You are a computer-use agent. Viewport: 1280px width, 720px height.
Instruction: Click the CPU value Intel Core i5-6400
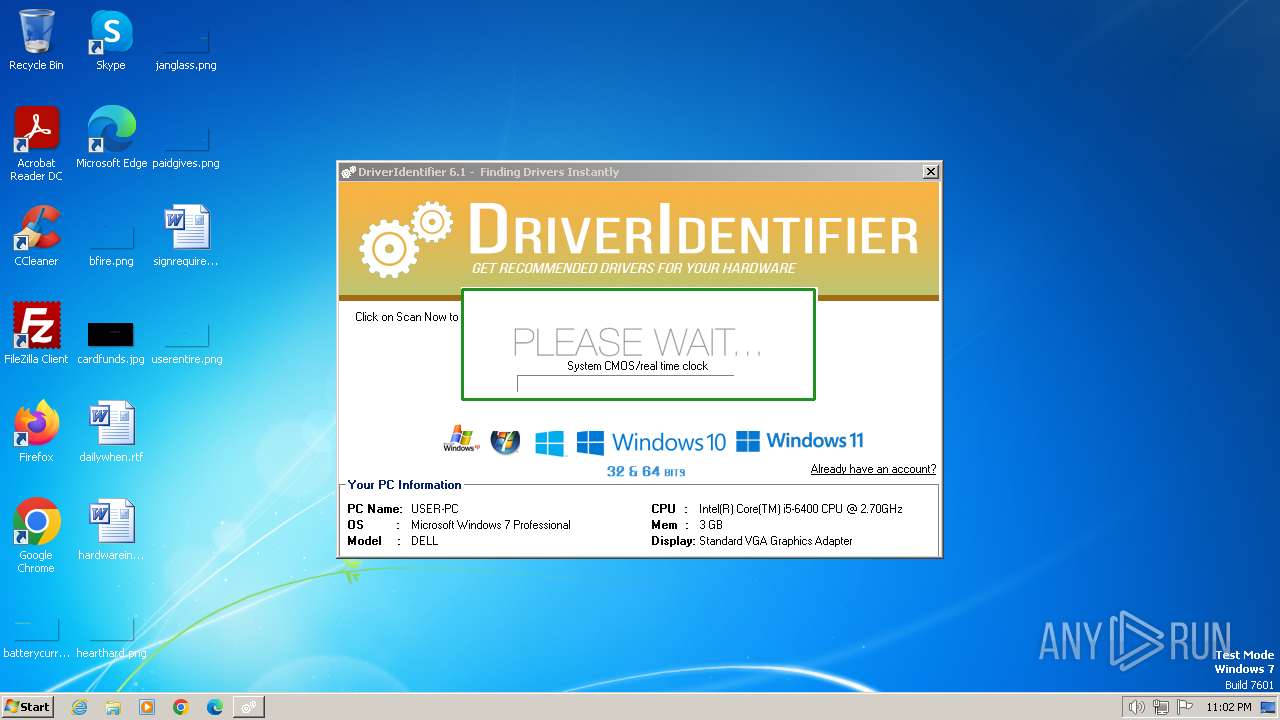pos(801,509)
